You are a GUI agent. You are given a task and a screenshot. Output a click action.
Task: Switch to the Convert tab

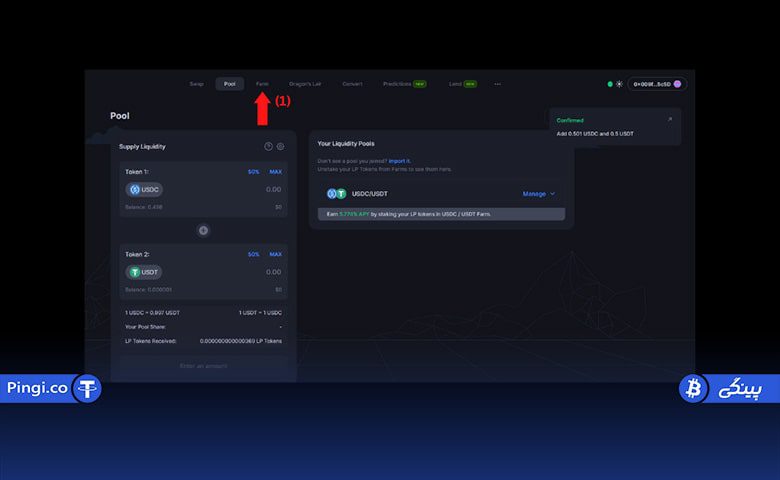pyautogui.click(x=352, y=84)
